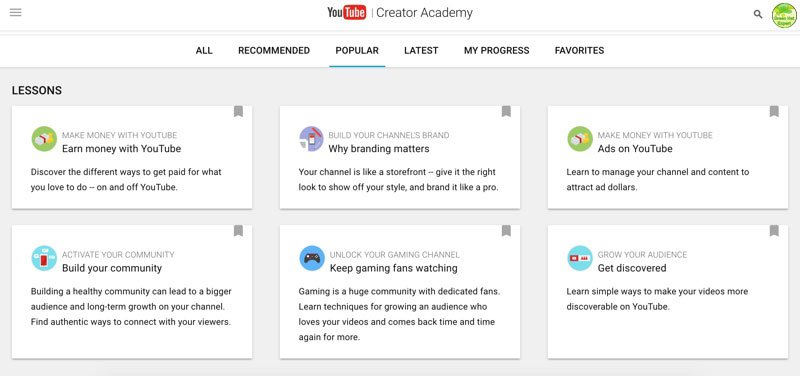Switch to the ALL tab
The image size is (800, 376).
(x=204, y=51)
